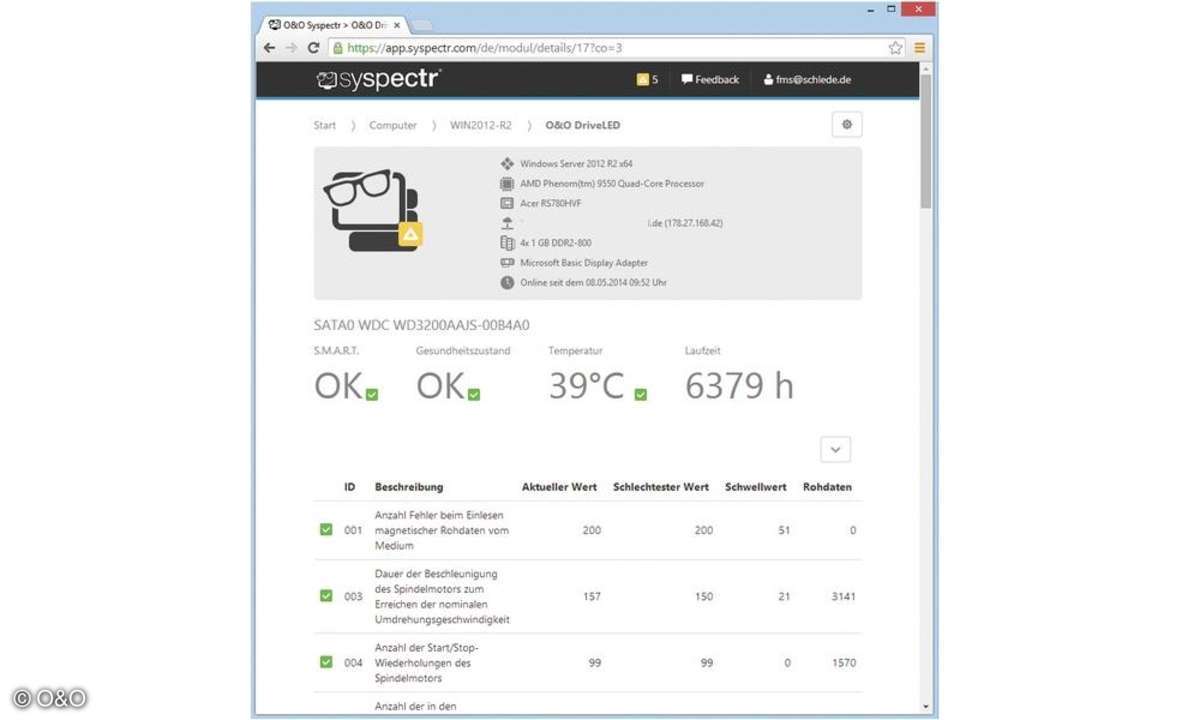Click the Beschreibung column header
This screenshot has width=1200, height=720.
click(409, 487)
